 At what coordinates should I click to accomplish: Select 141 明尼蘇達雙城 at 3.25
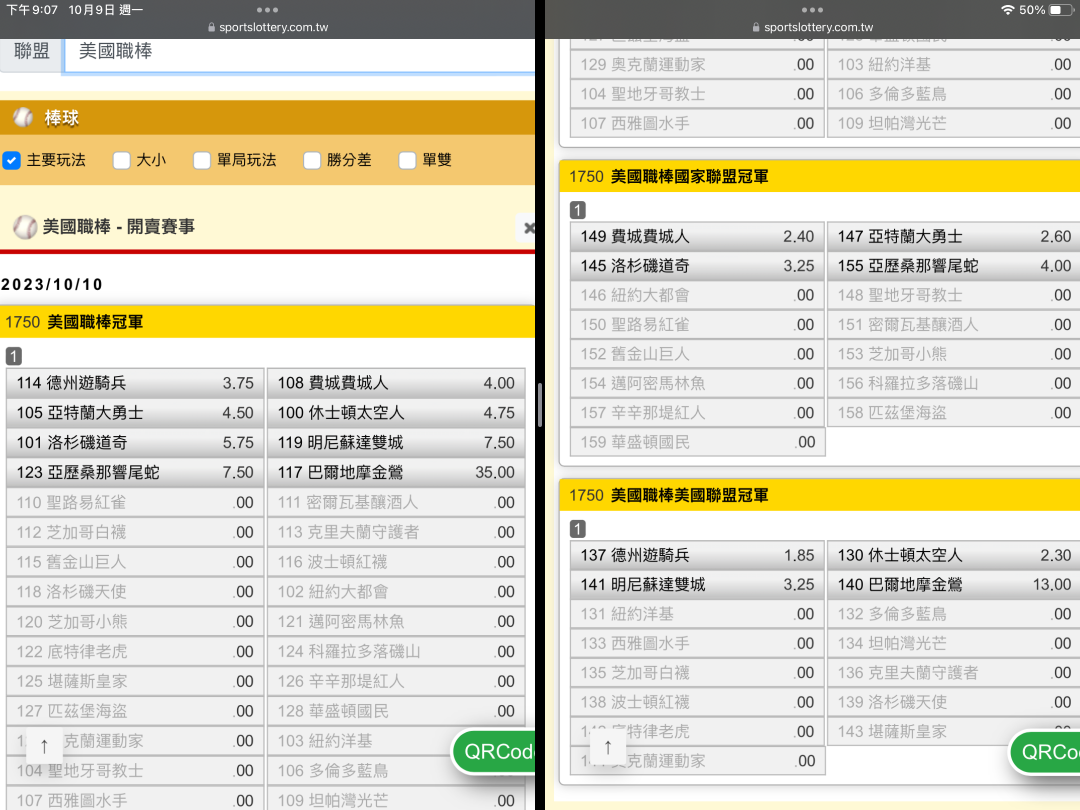pos(698,585)
